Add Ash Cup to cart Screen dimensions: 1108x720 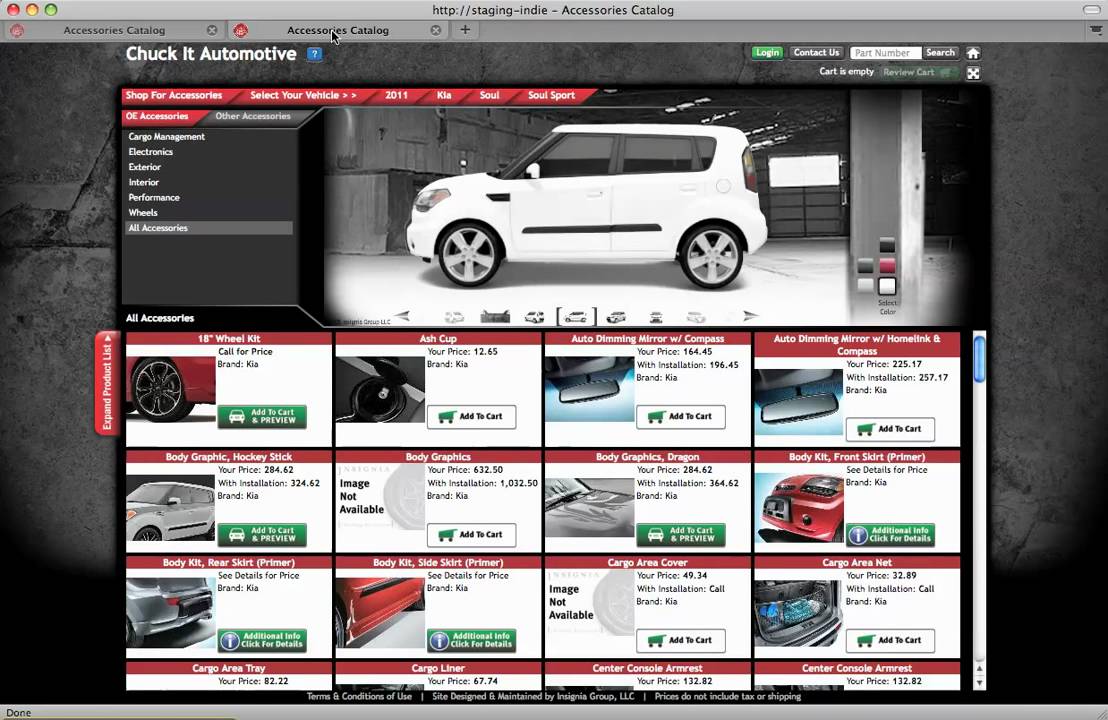point(471,417)
